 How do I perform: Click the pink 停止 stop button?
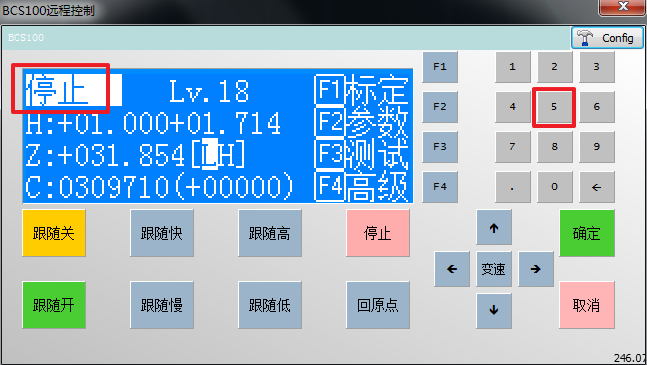pyautogui.click(x=378, y=233)
